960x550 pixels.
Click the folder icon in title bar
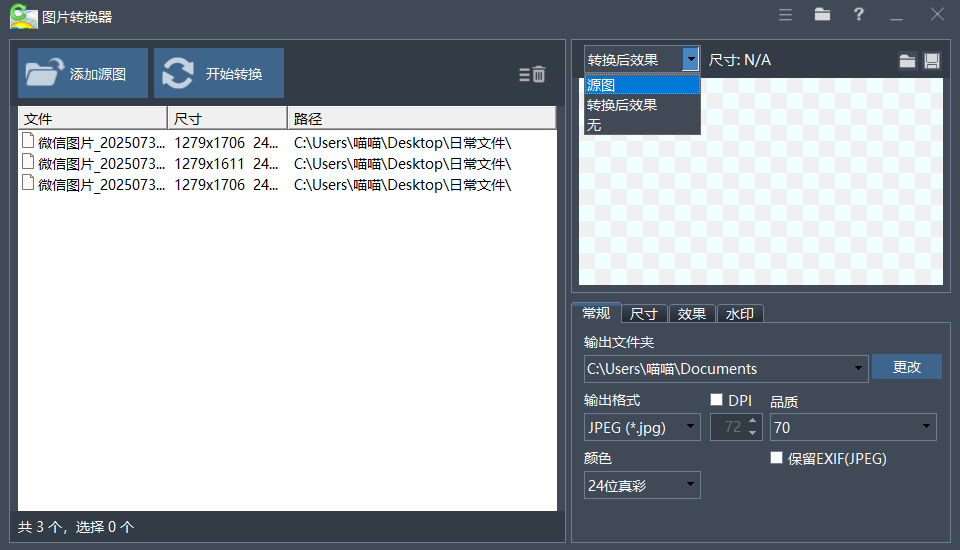point(822,15)
